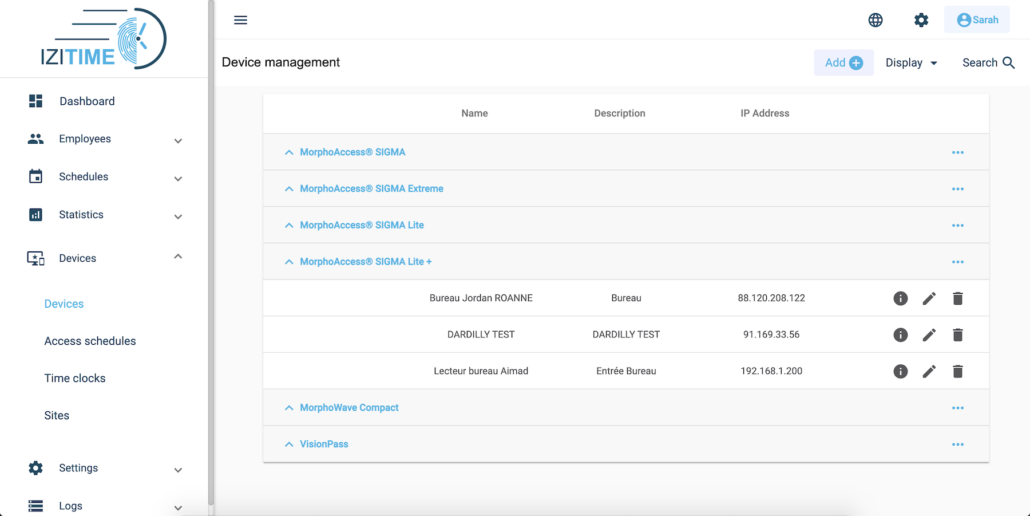
Task: Select the Devices submenu item
Action: point(64,304)
